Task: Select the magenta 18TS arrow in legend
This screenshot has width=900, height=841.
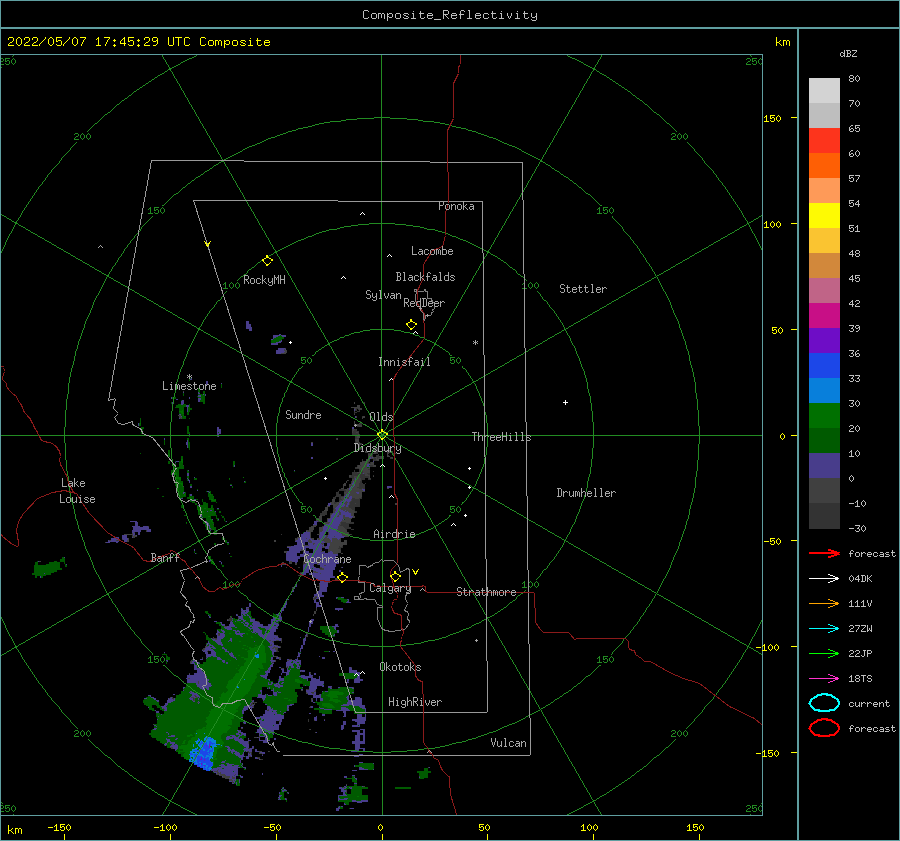Action: coord(824,679)
